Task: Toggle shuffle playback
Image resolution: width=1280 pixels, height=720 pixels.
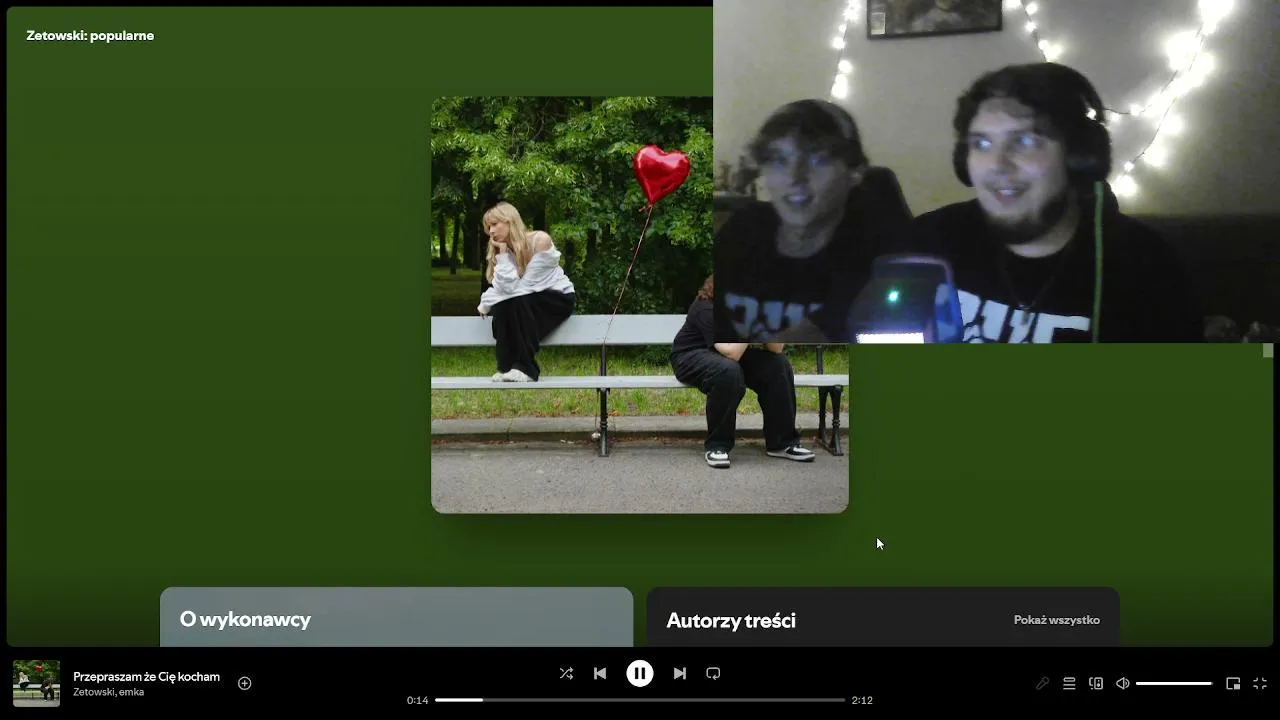Action: point(566,674)
